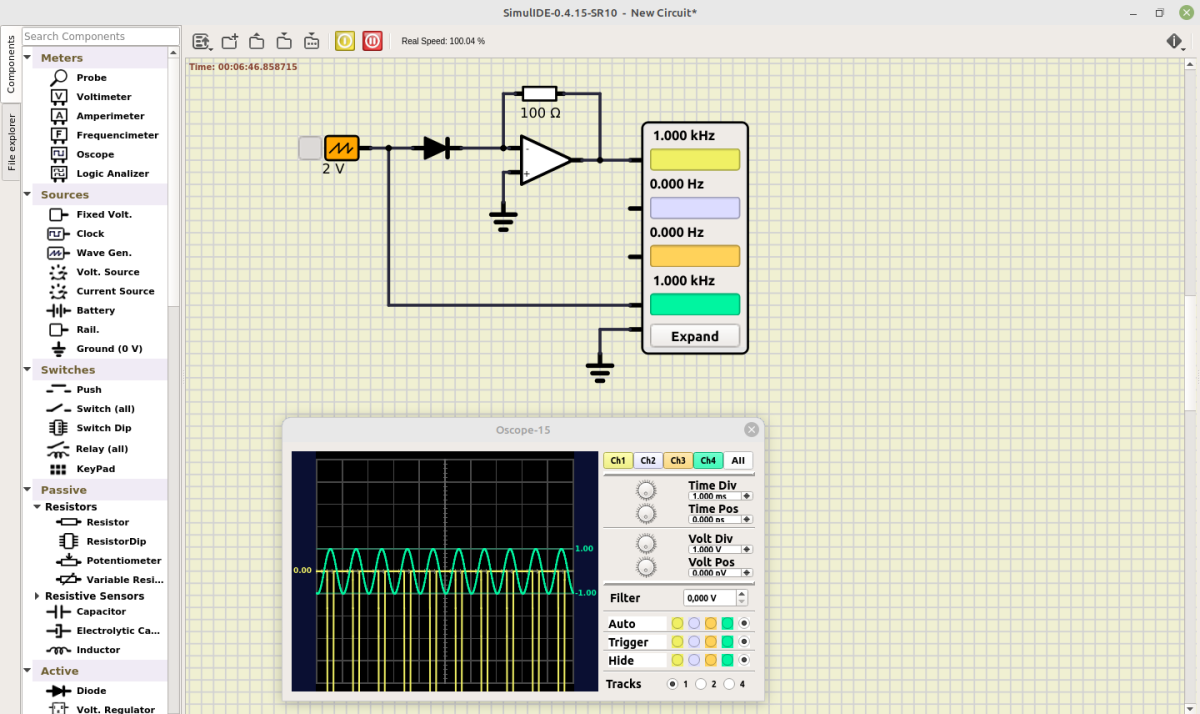The width and height of the screenshot is (1200, 714).
Task: Click the Expand button on the oscilloscope
Action: pos(695,336)
